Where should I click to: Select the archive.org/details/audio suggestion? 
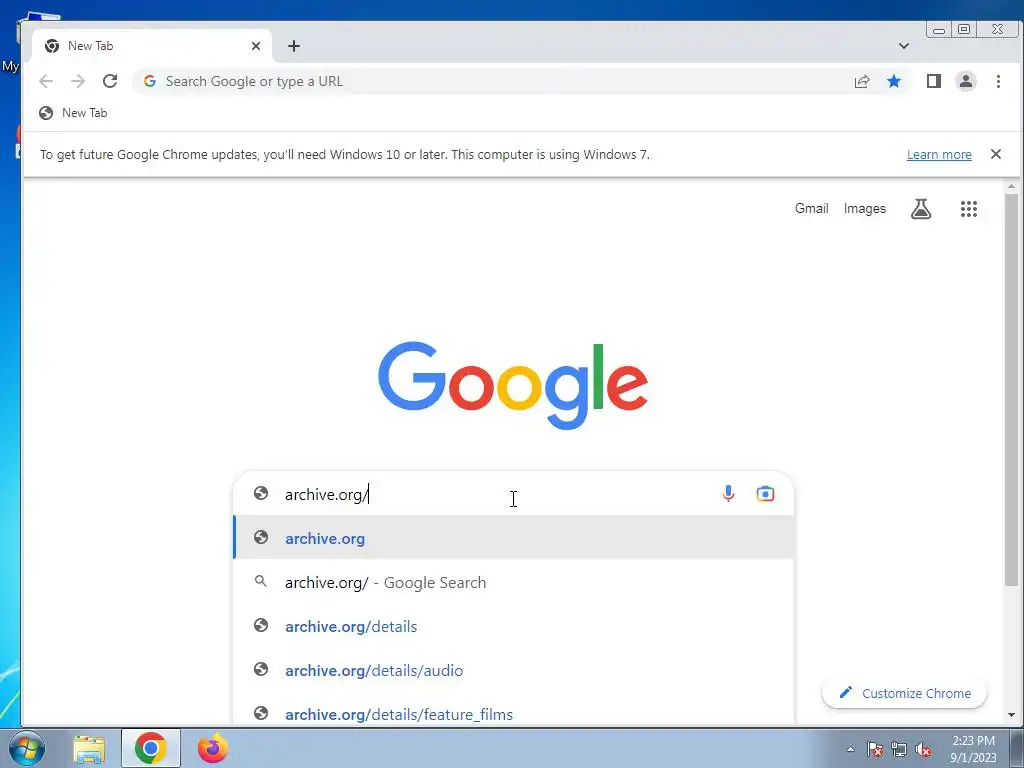coord(514,670)
